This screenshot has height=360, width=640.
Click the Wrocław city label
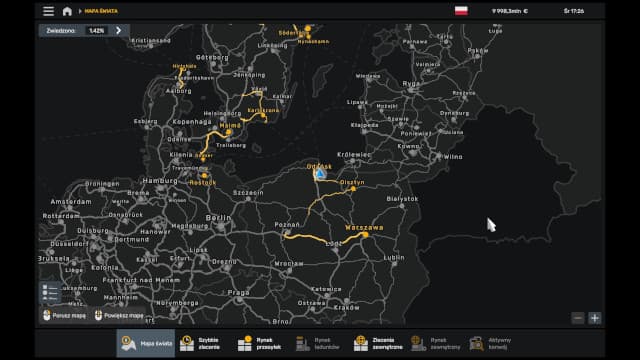click(289, 264)
